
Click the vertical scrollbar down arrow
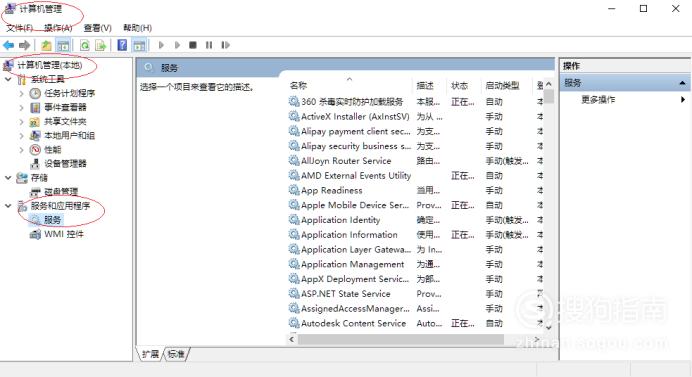[549, 328]
